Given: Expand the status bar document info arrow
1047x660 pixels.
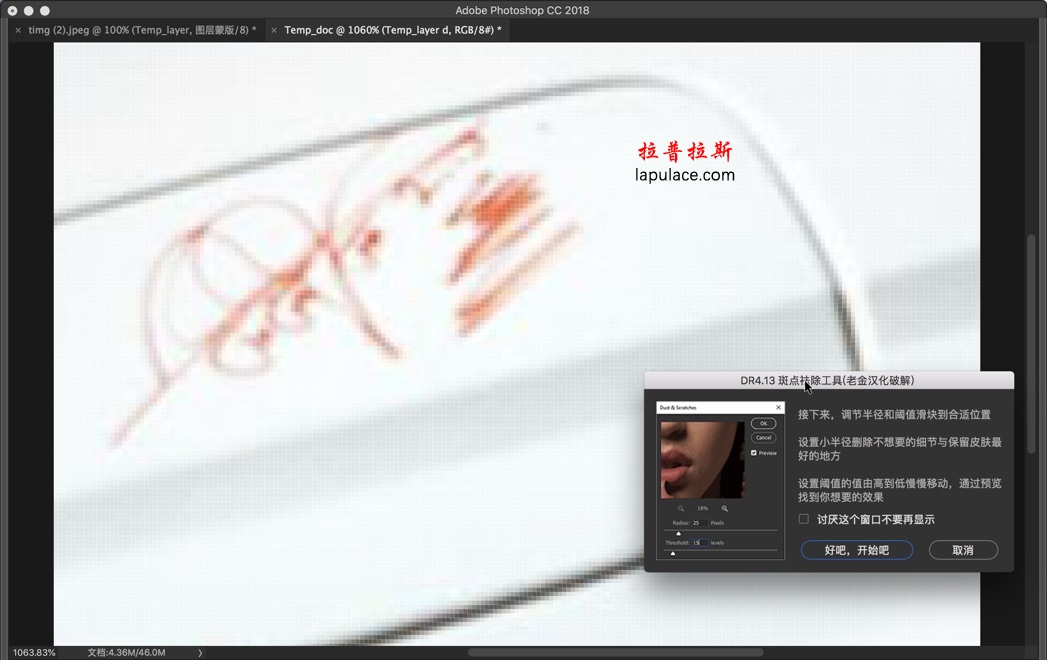Looking at the screenshot, I should [x=200, y=653].
